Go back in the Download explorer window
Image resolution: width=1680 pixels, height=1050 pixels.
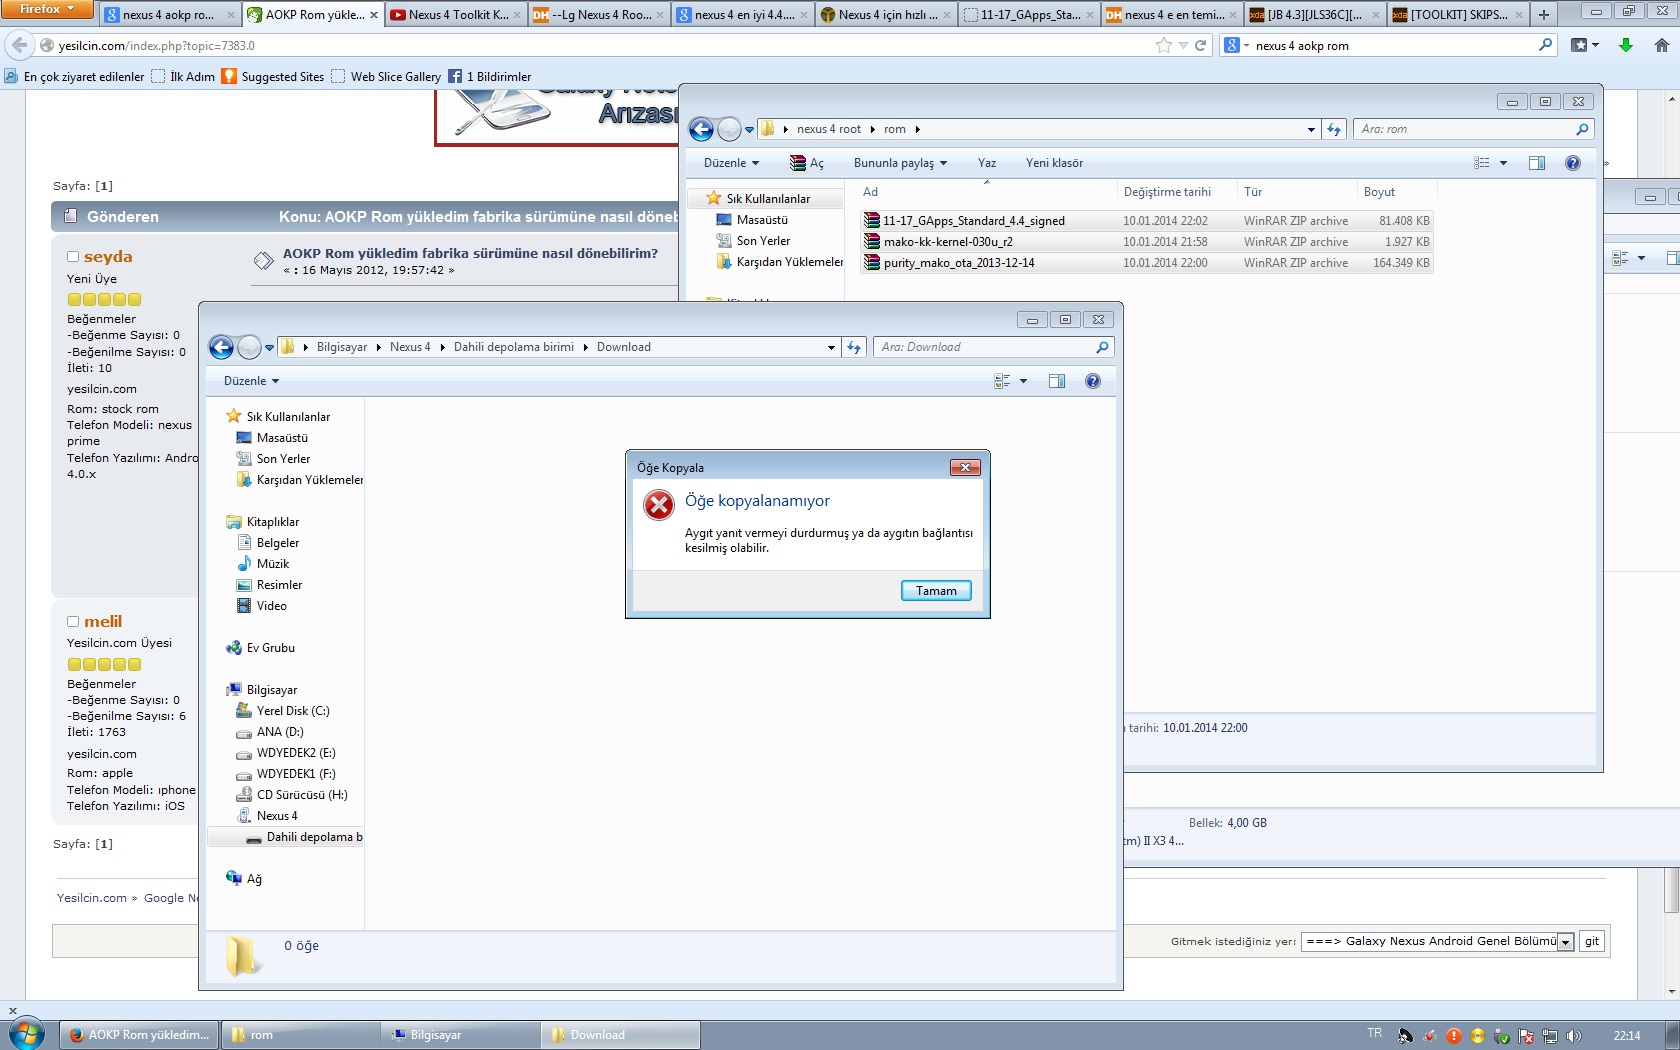tap(222, 347)
